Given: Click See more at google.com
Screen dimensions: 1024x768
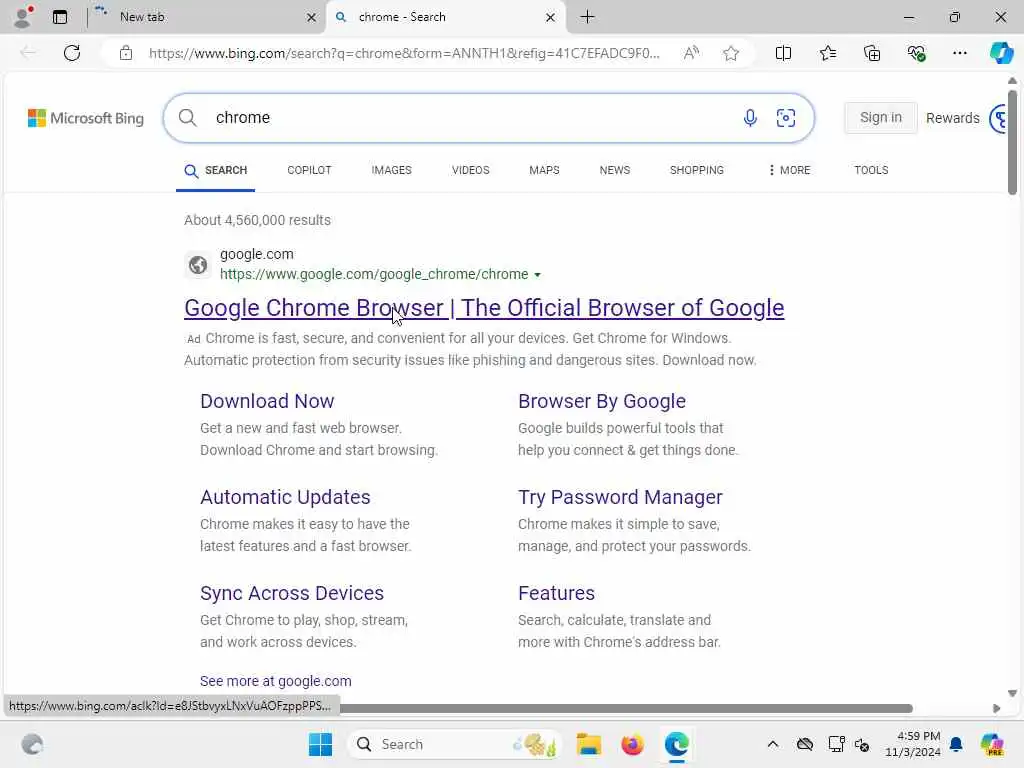Looking at the screenshot, I should 275,681.
